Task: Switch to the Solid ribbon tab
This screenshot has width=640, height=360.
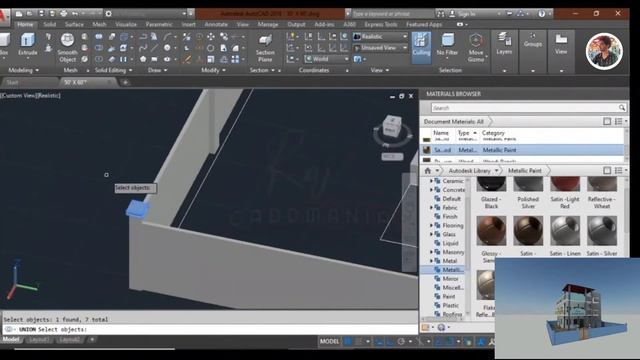Action: (x=49, y=24)
